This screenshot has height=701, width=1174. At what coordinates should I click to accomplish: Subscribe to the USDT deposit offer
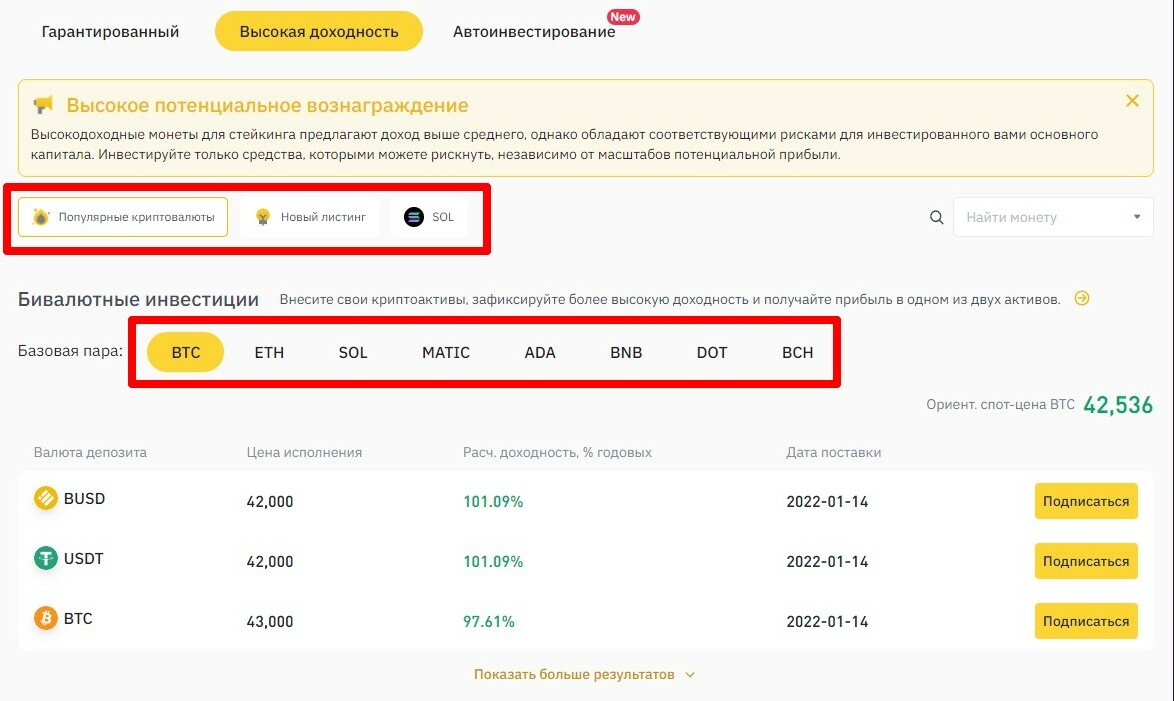(1086, 561)
